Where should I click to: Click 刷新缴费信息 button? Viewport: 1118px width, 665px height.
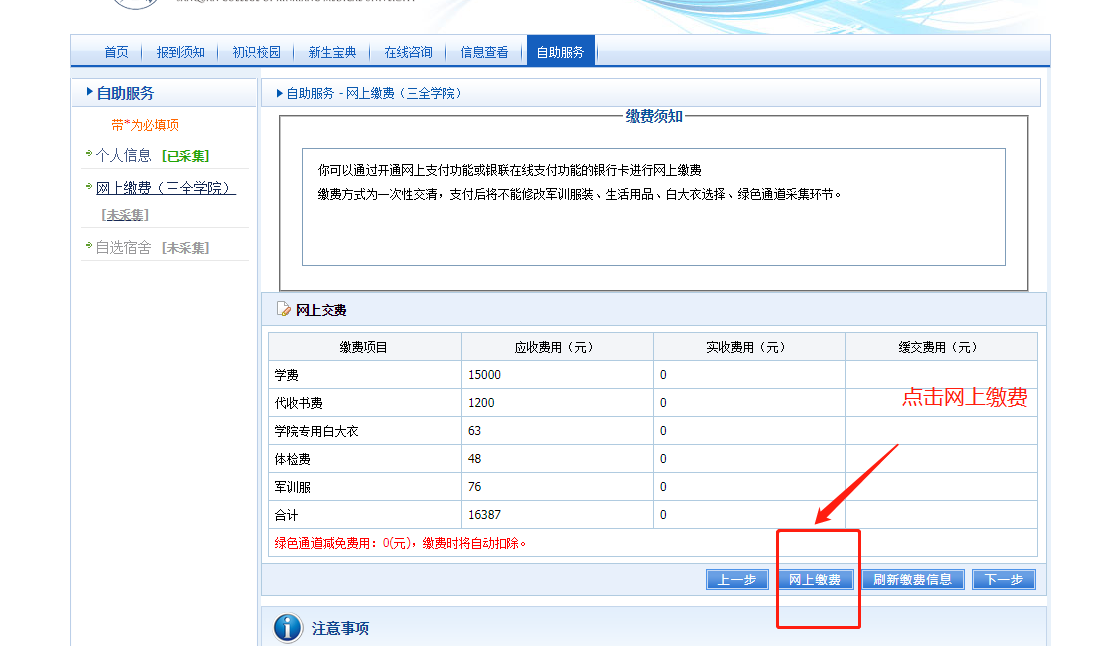(x=912, y=580)
